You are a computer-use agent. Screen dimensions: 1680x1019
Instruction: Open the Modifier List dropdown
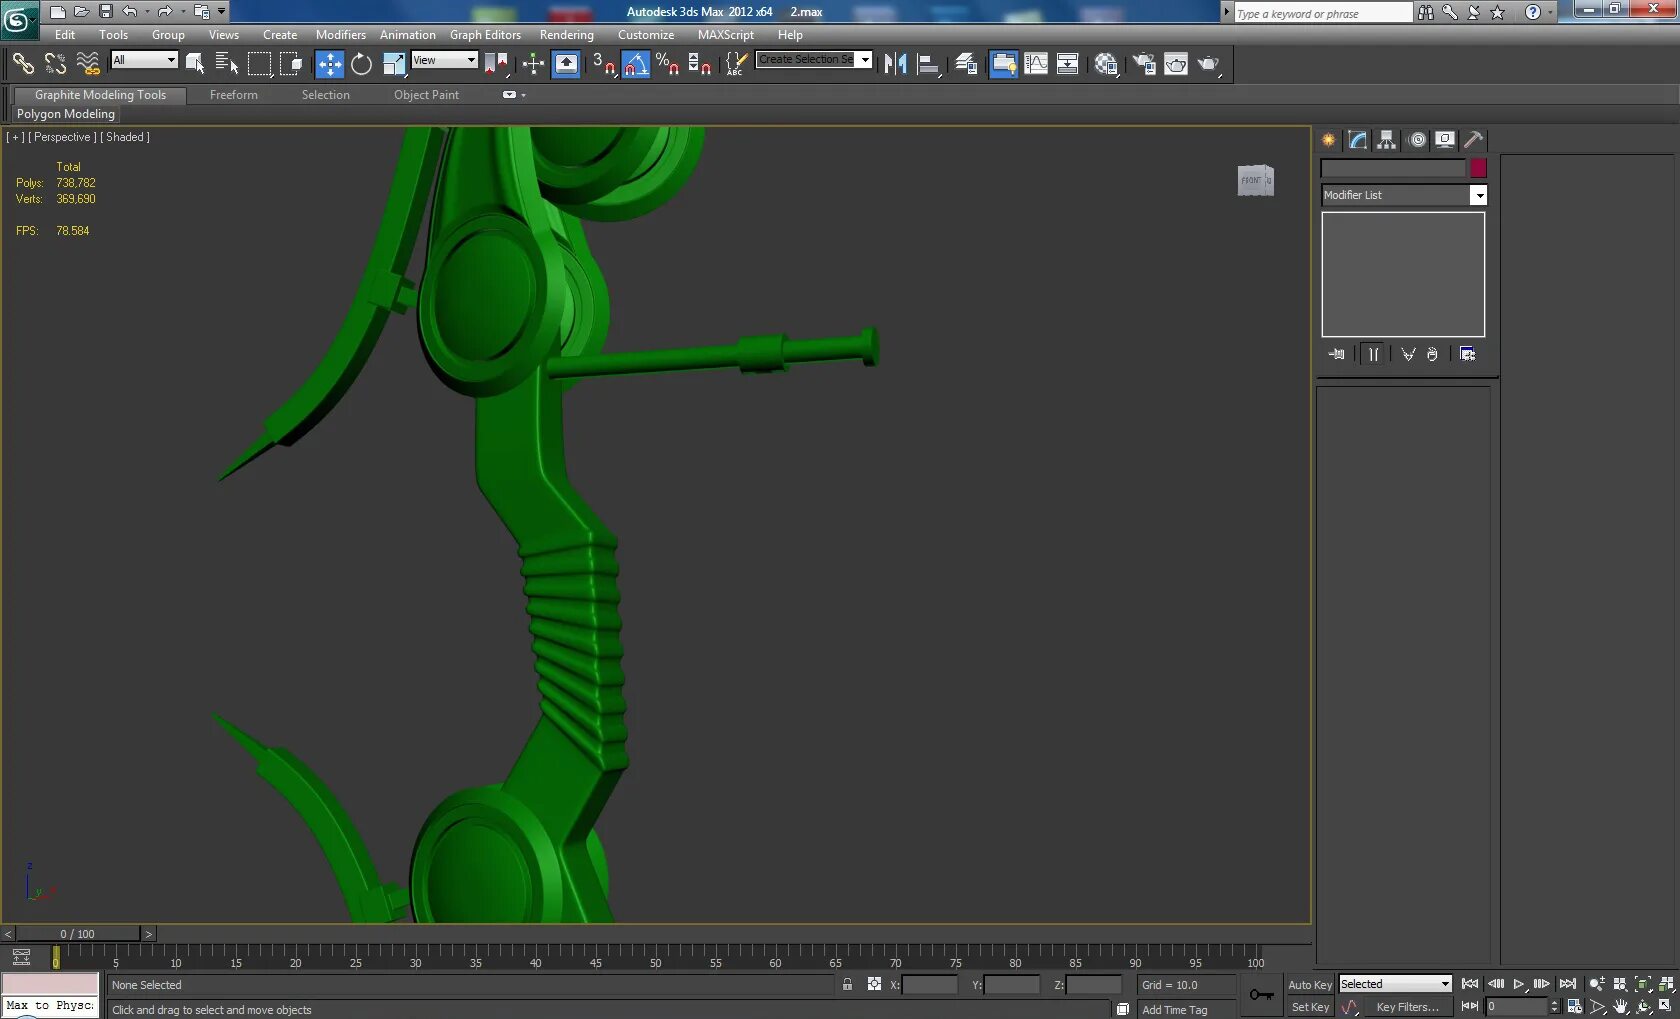tap(1480, 195)
